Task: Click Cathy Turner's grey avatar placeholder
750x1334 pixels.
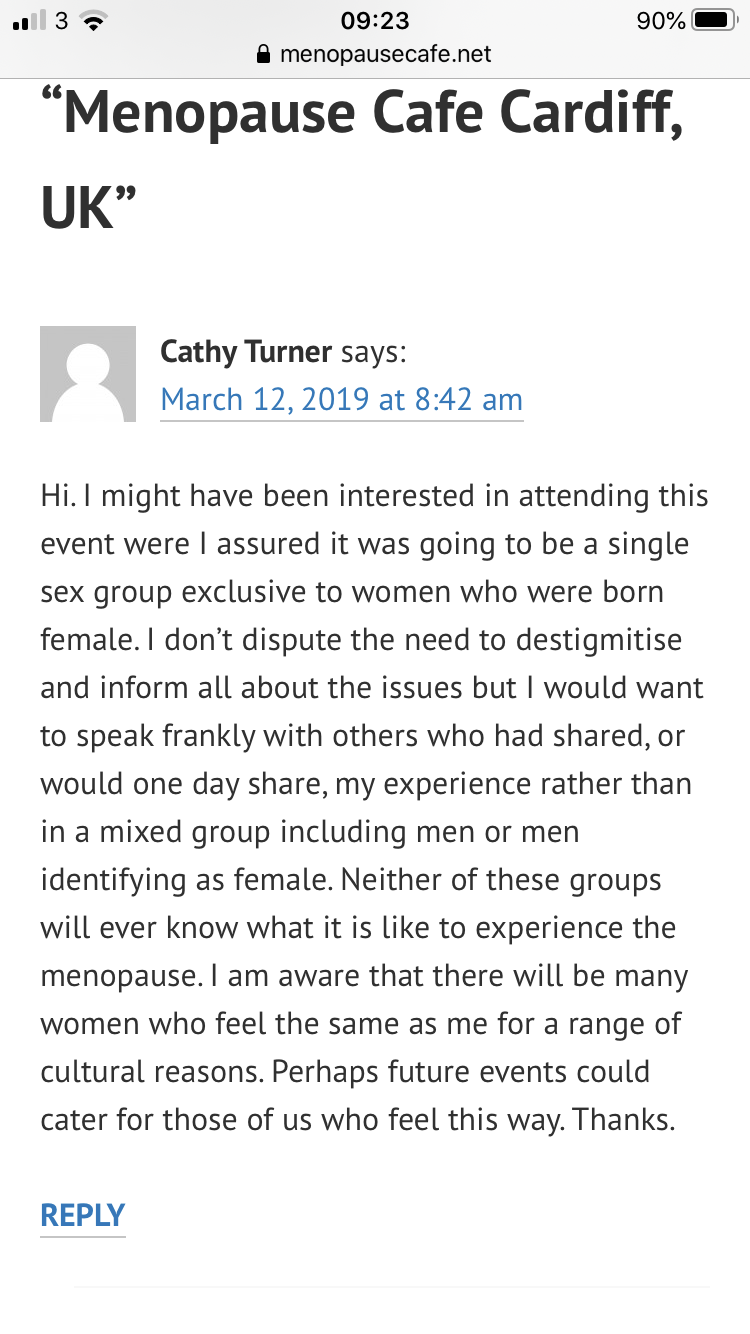Action: 88,374
